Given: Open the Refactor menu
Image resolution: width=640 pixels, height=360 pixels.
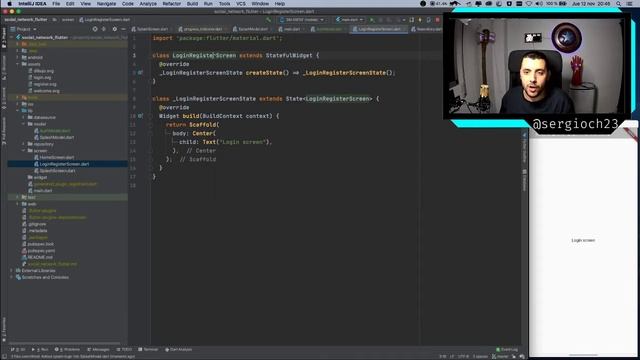Looking at the screenshot, I should pos(171,4).
